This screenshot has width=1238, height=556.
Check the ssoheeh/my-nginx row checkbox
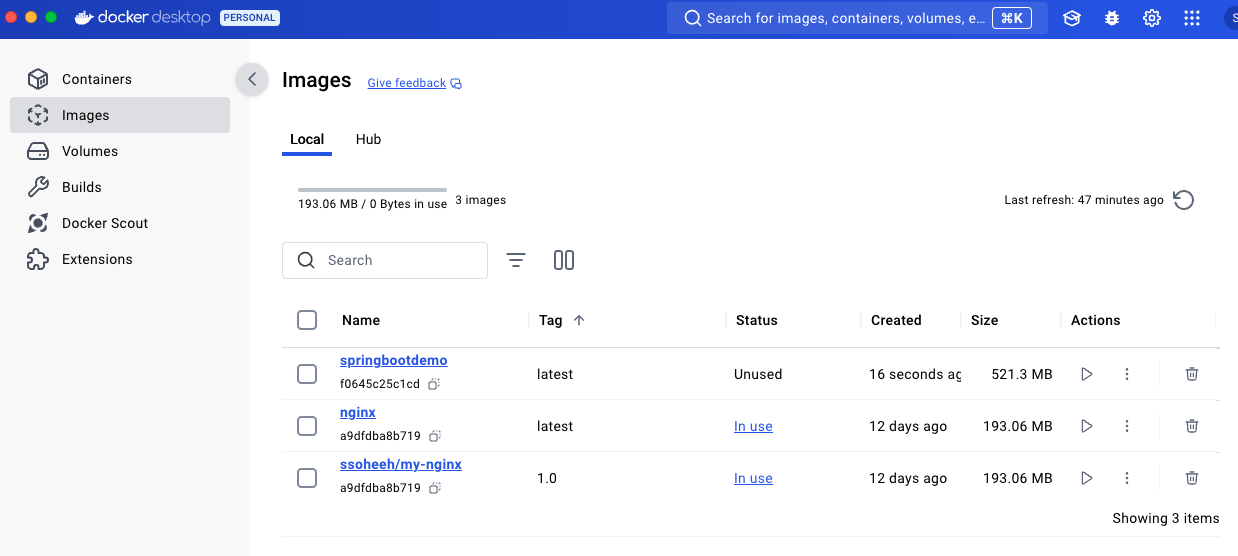pyautogui.click(x=307, y=478)
